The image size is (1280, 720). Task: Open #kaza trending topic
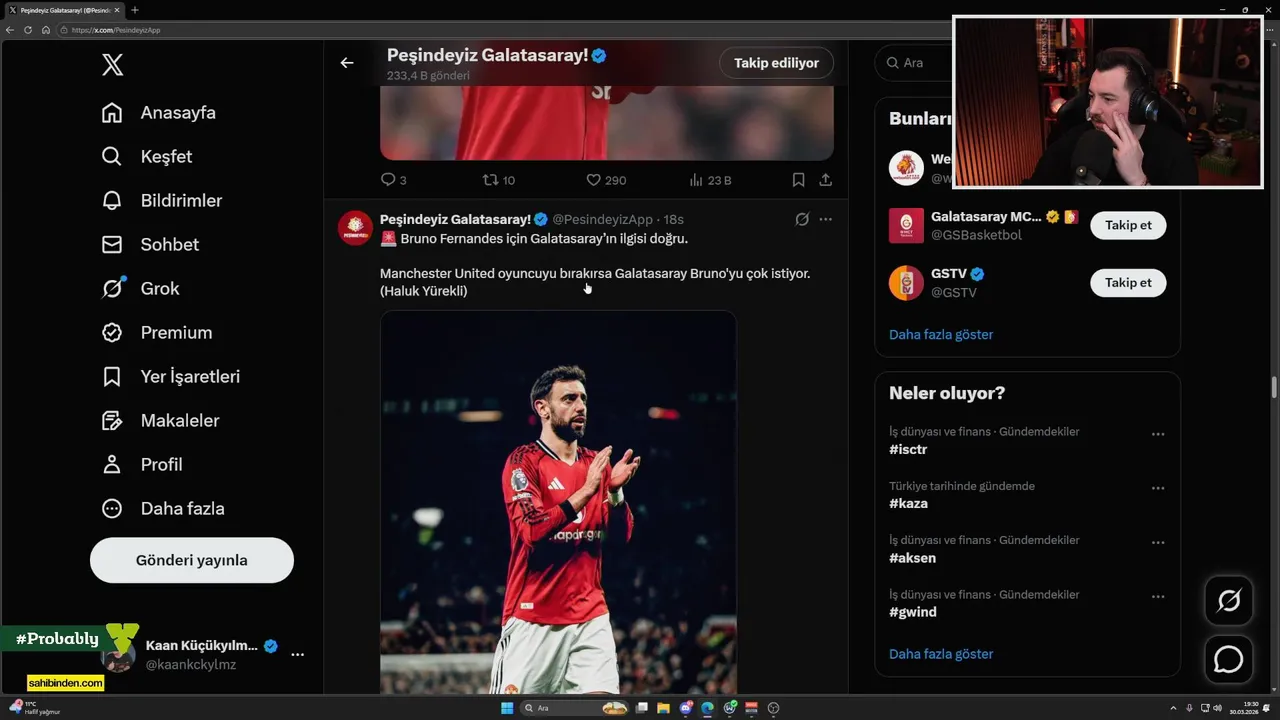tap(908, 504)
